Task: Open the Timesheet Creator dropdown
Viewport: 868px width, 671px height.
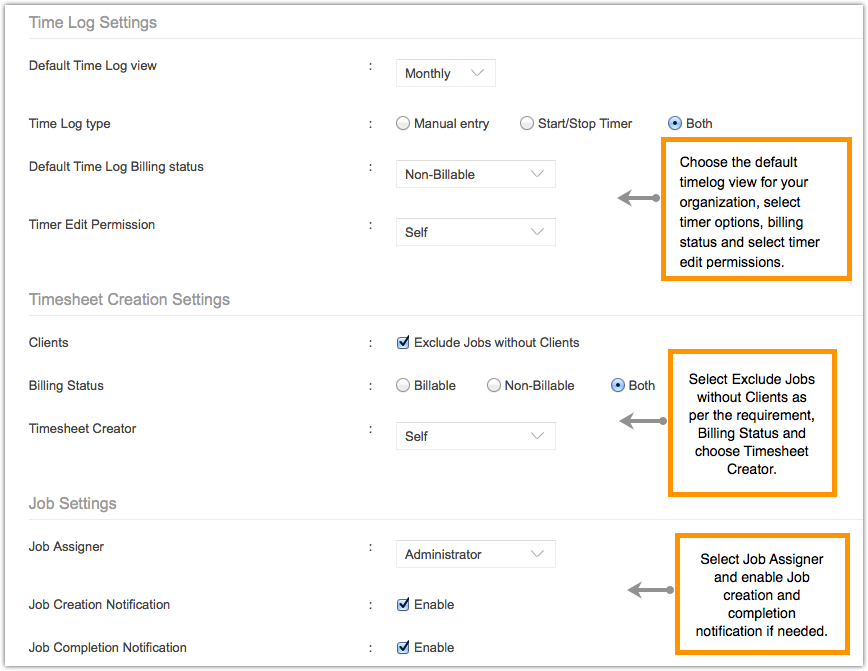Action: pyautogui.click(x=475, y=436)
